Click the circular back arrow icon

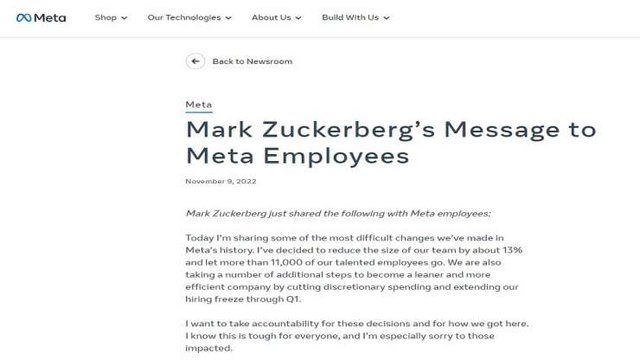195,61
